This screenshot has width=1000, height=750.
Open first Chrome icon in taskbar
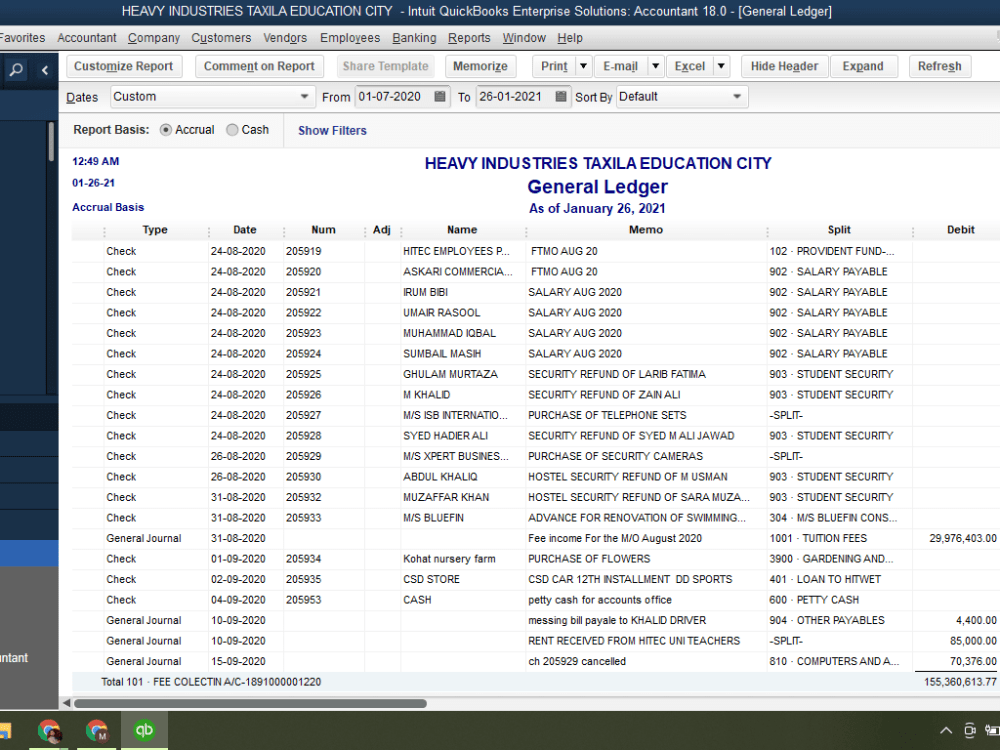point(49,731)
